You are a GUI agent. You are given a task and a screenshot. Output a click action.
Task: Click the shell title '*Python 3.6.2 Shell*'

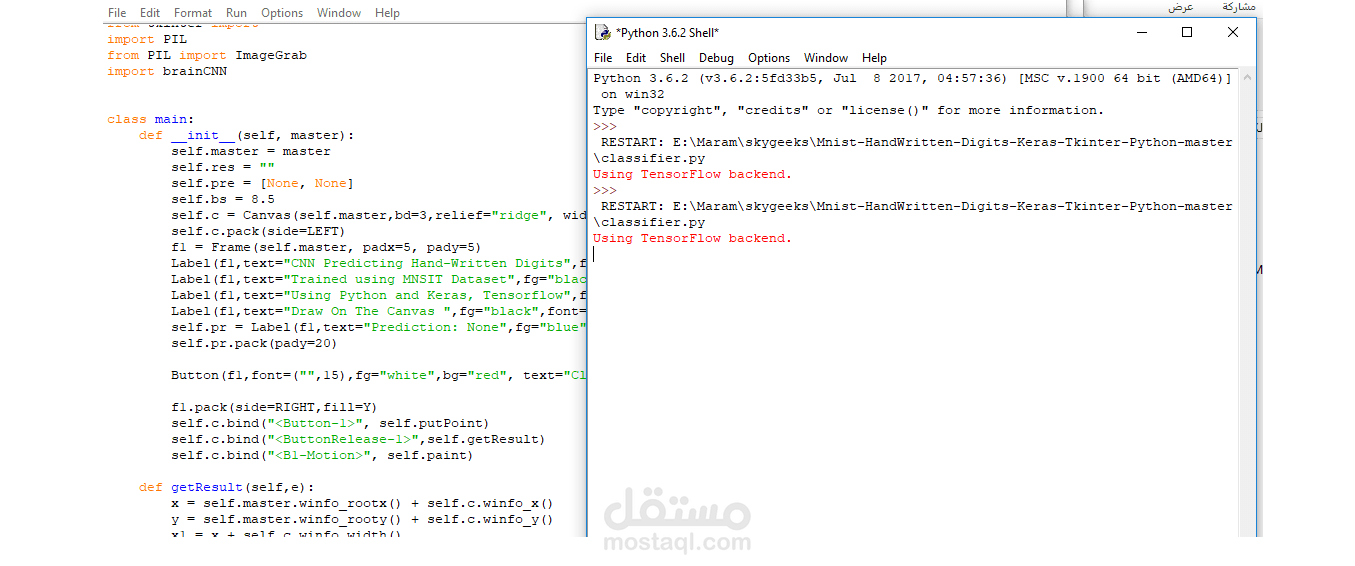coord(667,33)
